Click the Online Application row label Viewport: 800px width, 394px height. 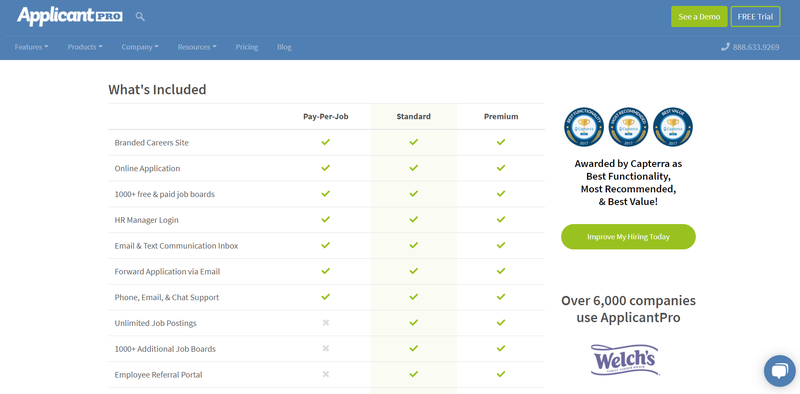147,168
